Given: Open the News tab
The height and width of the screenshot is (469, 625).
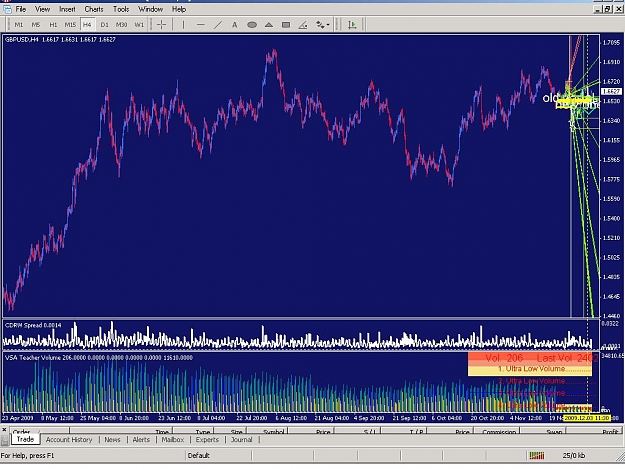Looking at the screenshot, I should 112,440.
